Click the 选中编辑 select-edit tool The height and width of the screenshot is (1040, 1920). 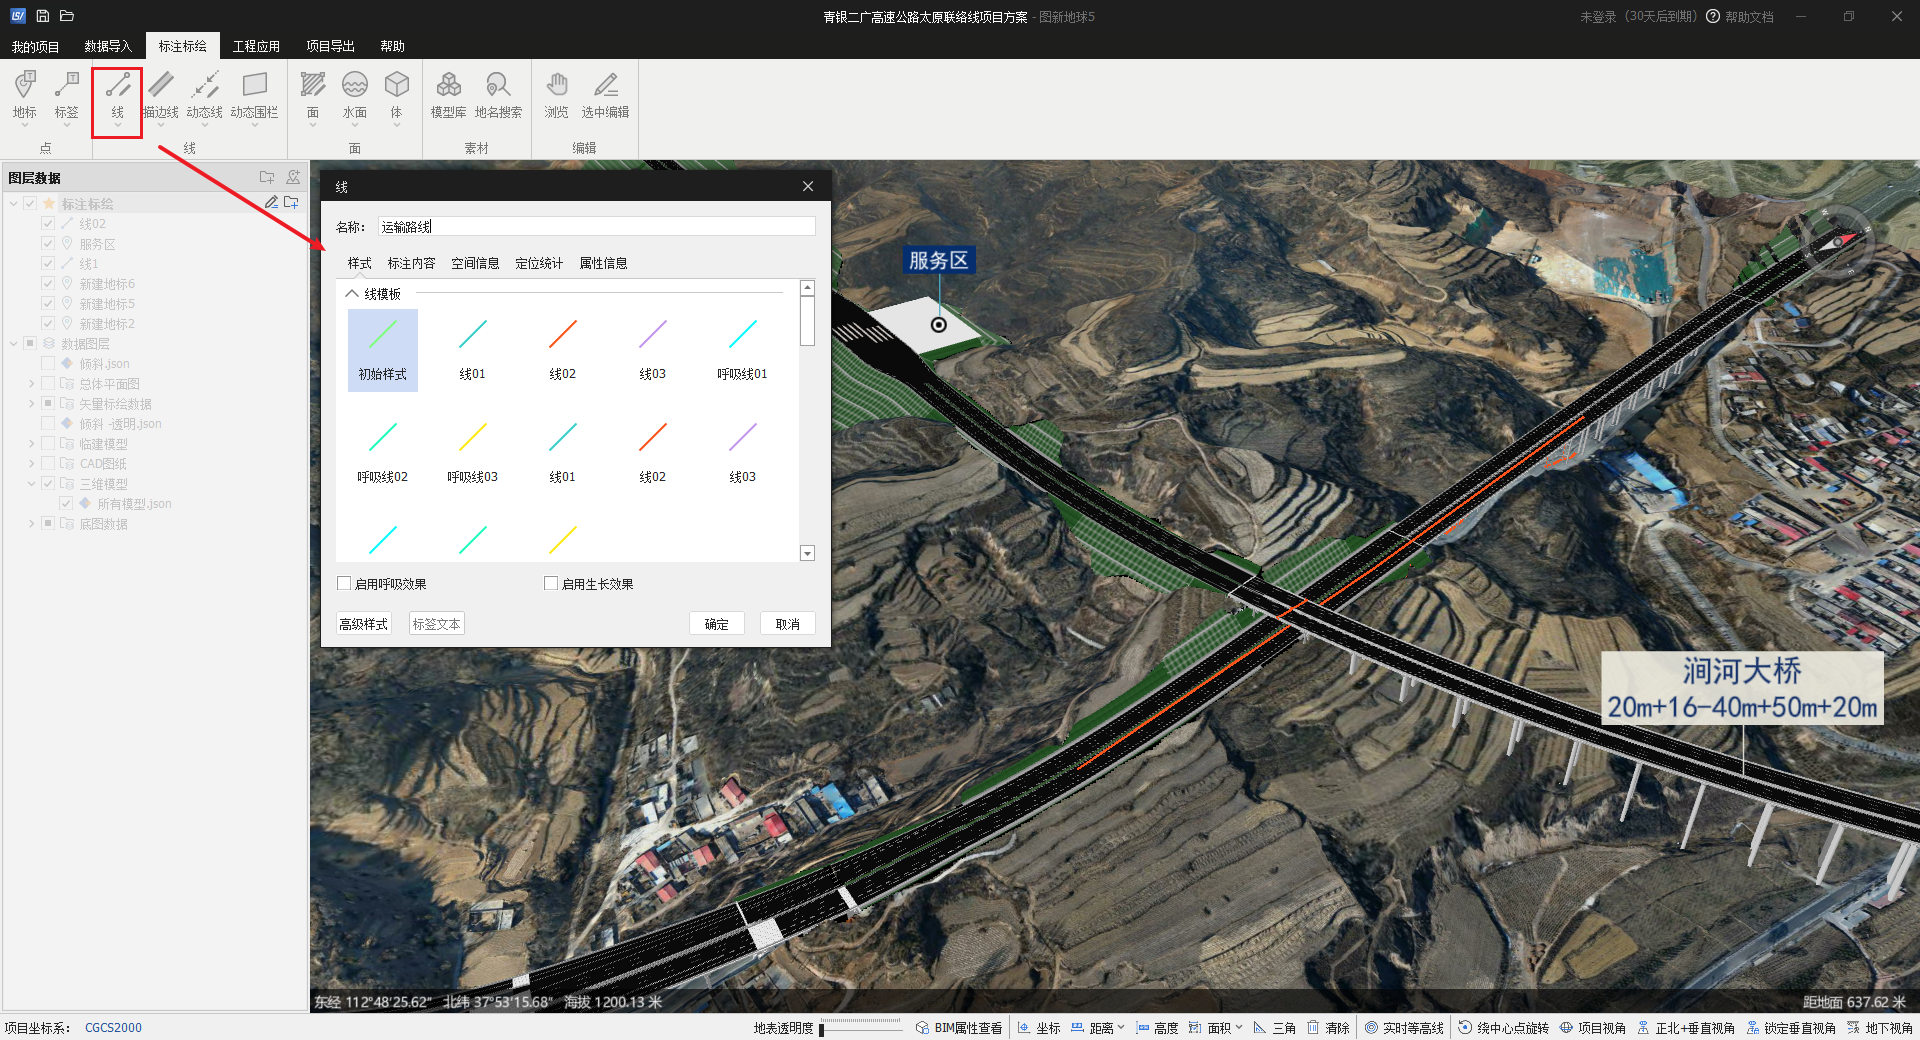tap(605, 95)
